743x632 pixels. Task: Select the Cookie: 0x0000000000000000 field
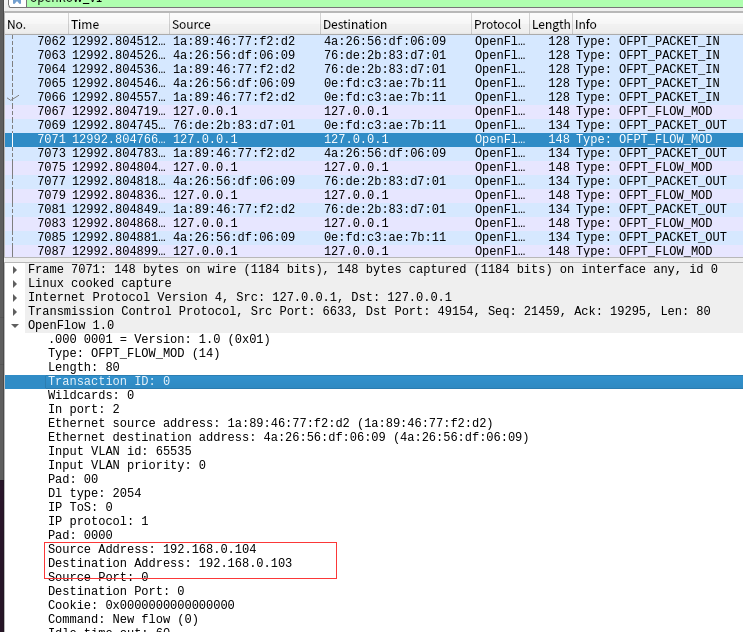pos(141,605)
